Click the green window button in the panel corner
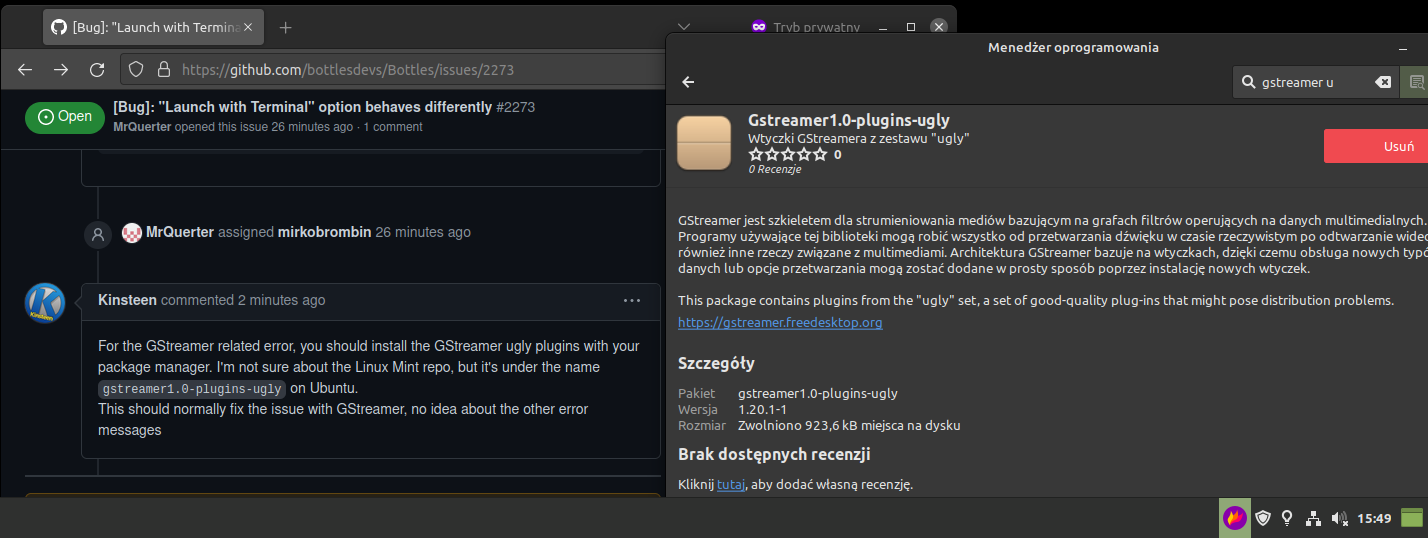 (1412, 518)
